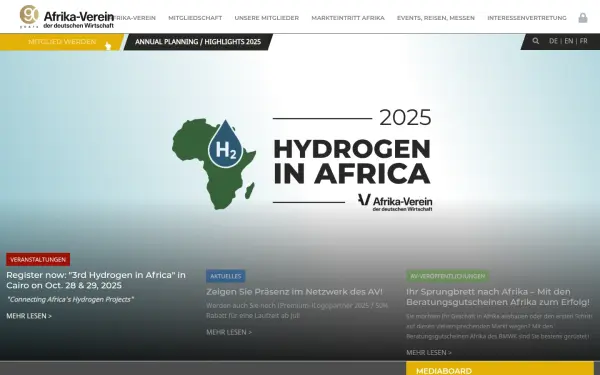Click Mehr lesen under Zeigen Sie Präsenz
The width and height of the screenshot is (600, 375).
229,332
